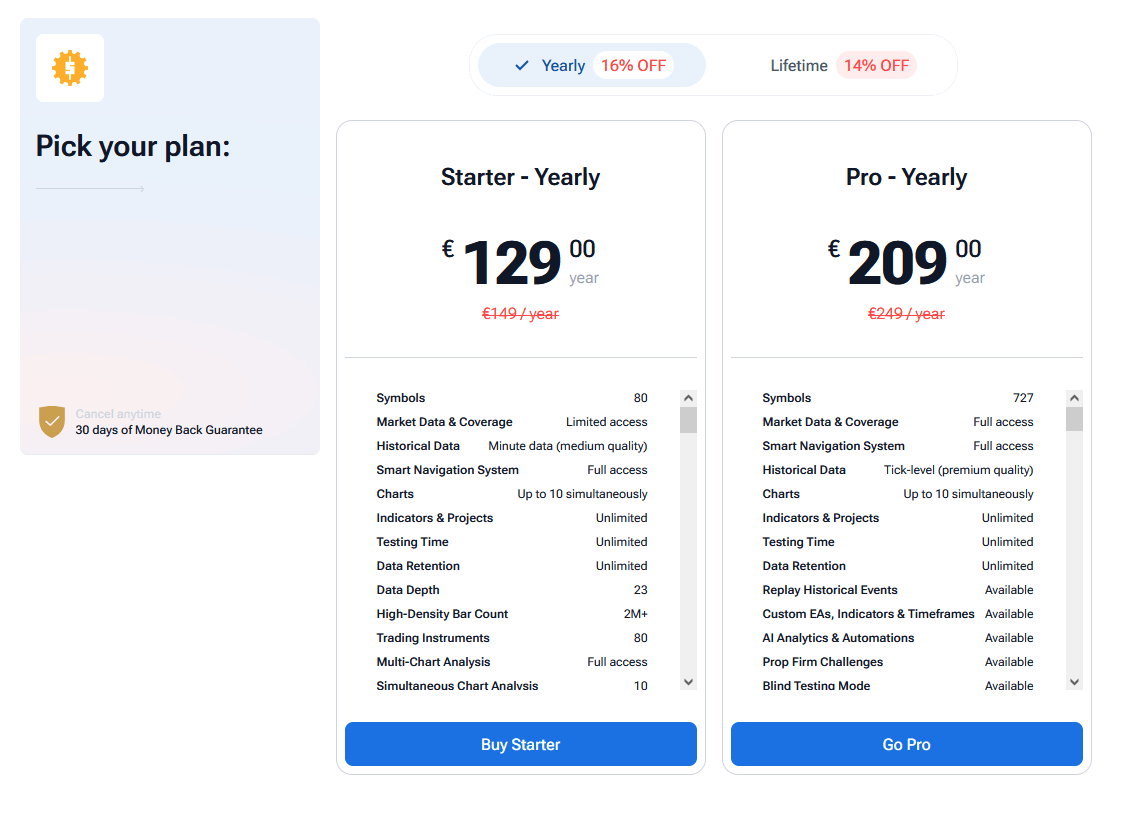
Task: Click the checkmark next to Yearly
Action: click(521, 66)
